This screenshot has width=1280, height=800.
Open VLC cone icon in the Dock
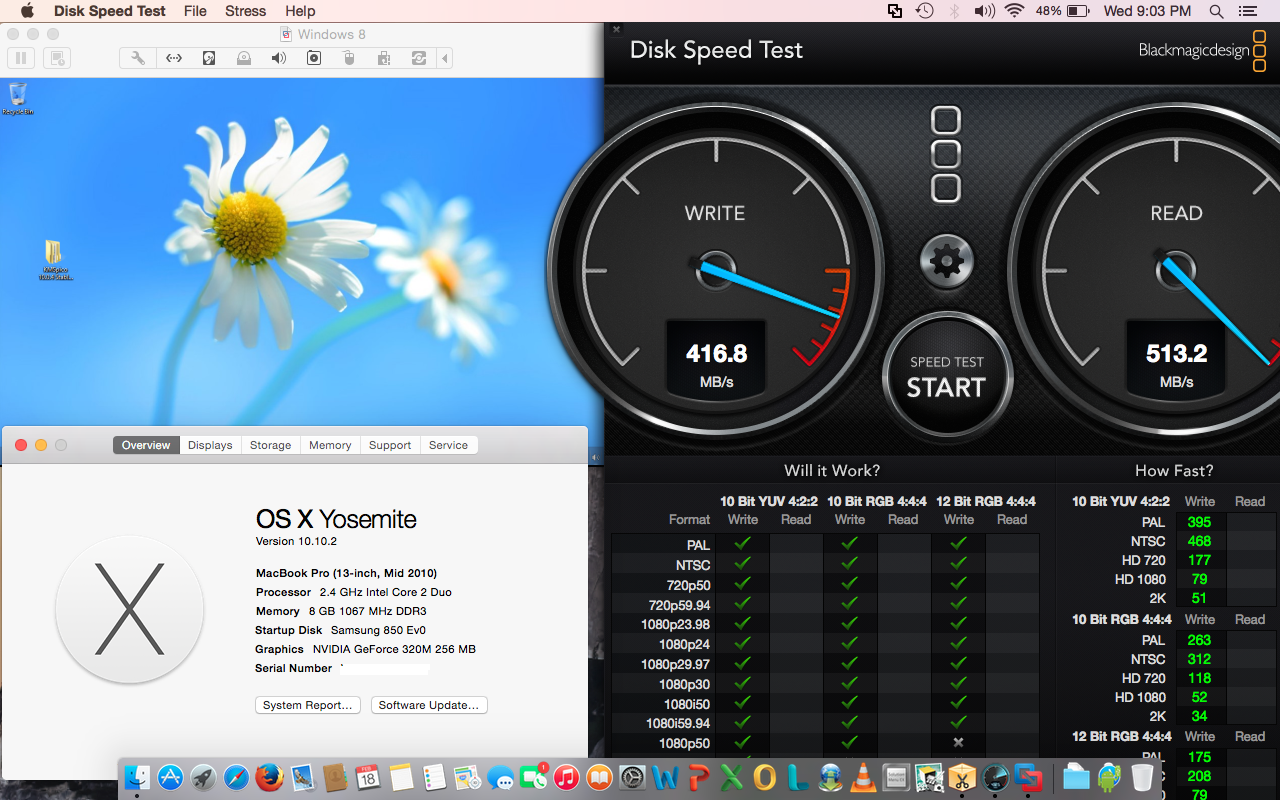point(863,777)
